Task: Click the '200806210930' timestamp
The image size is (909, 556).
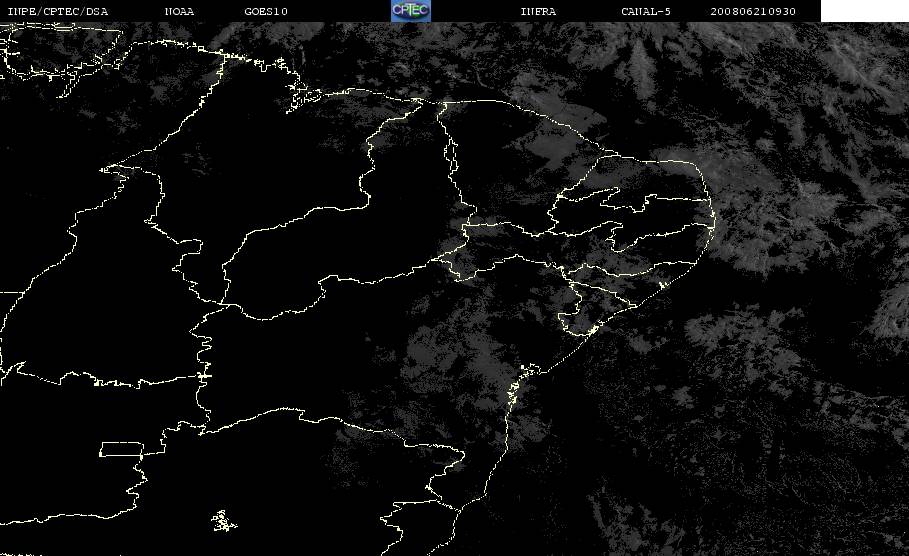Action: [x=753, y=11]
